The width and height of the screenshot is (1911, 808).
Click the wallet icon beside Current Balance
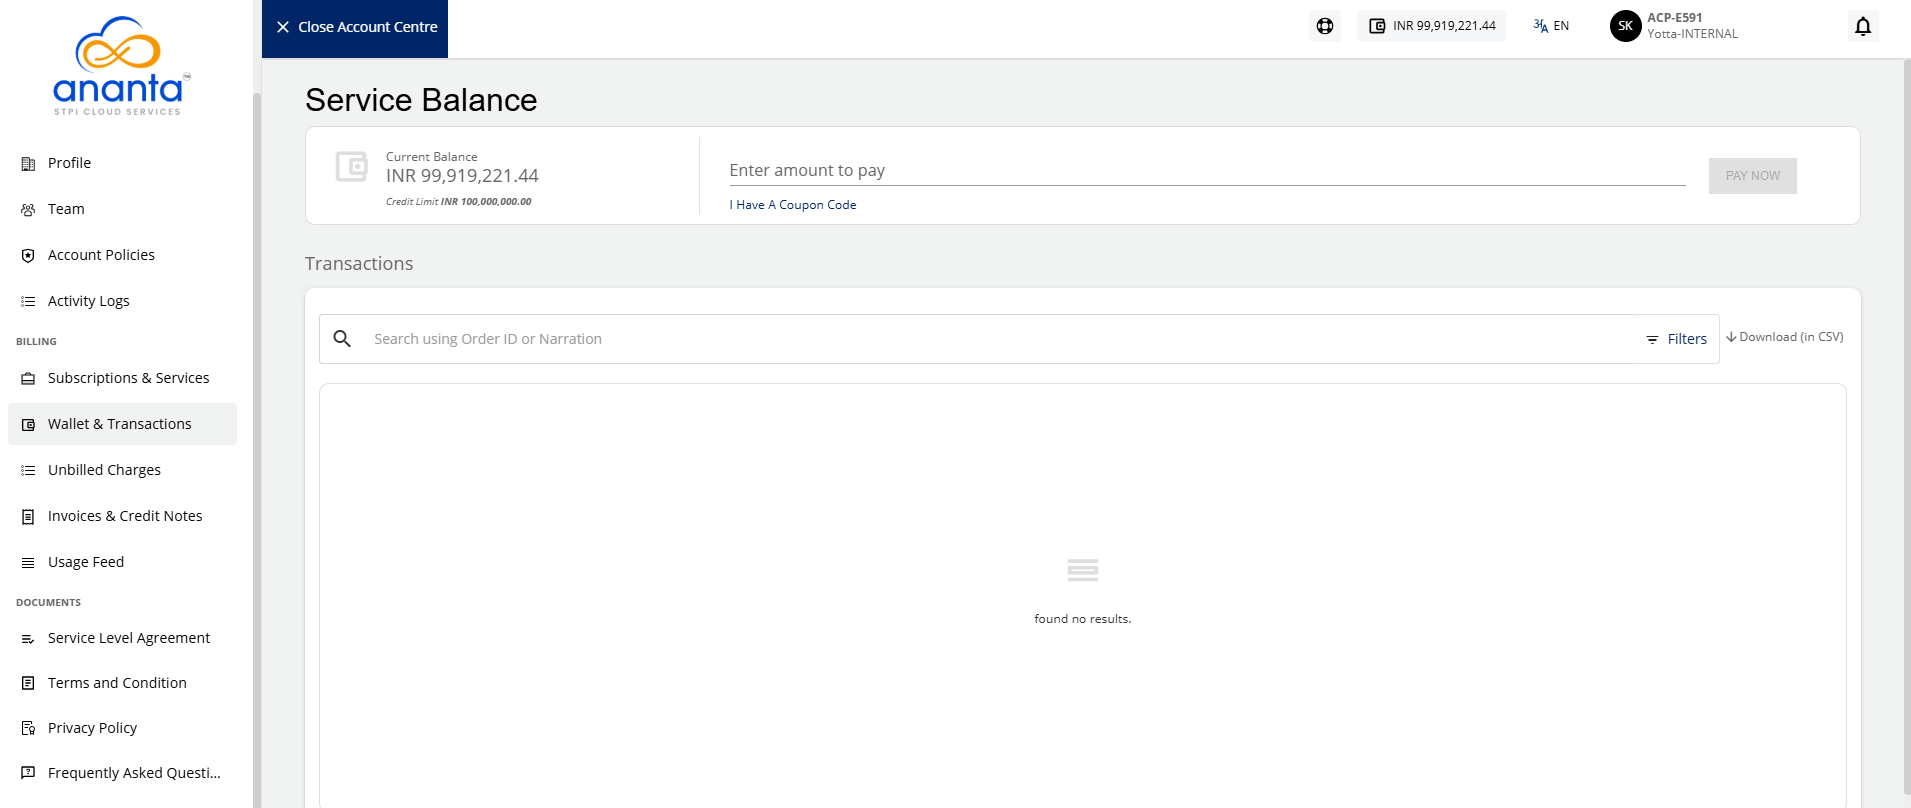coord(351,166)
